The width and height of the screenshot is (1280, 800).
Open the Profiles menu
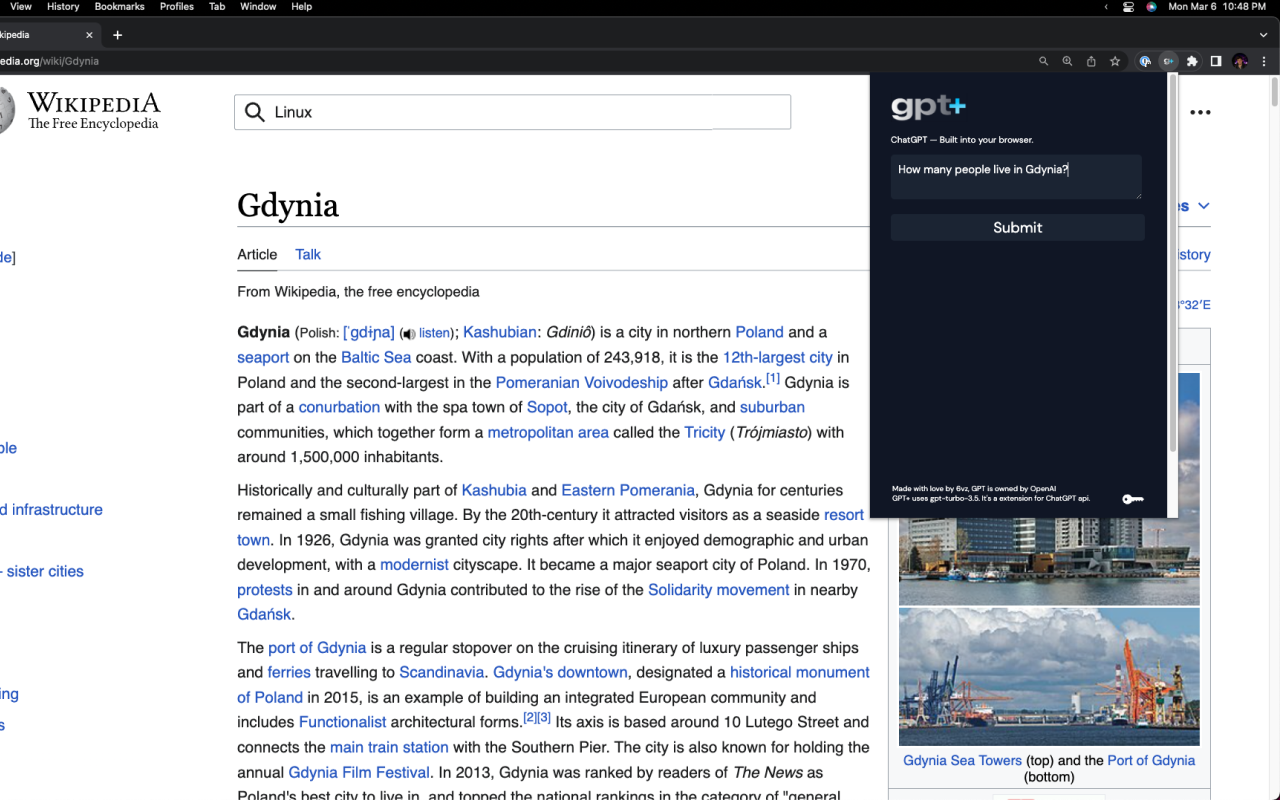[x=177, y=7]
